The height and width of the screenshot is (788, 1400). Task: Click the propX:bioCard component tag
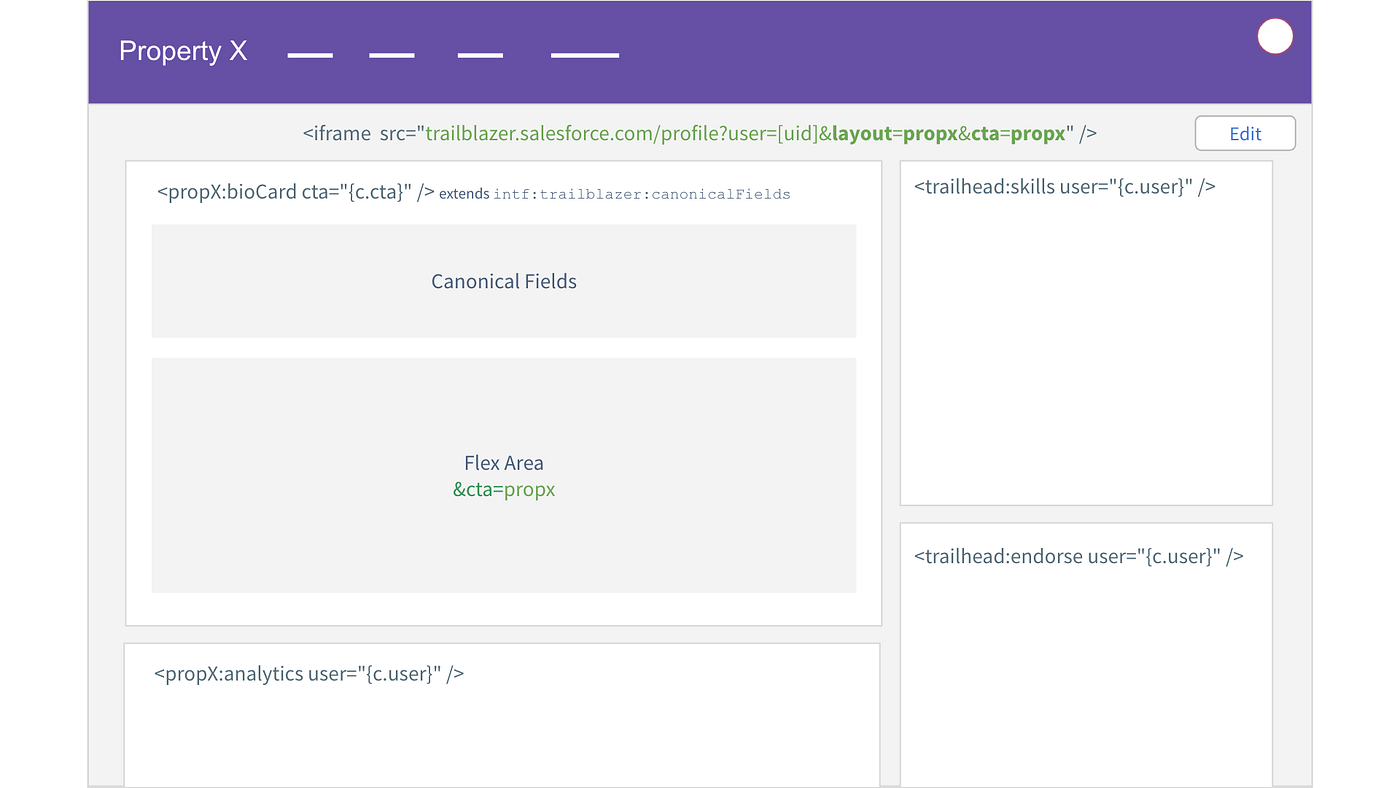coord(295,193)
